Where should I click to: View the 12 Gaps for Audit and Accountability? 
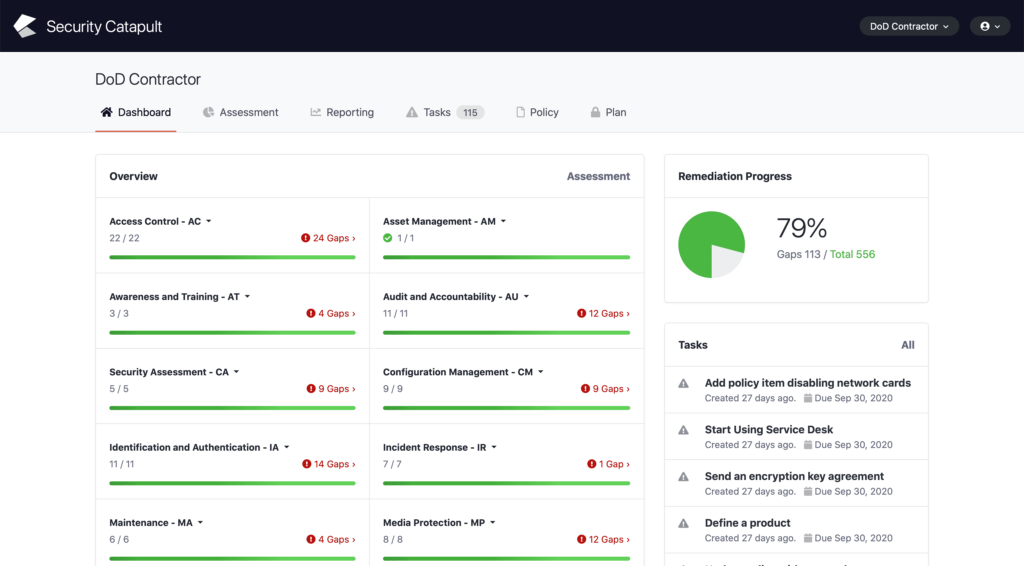pyautogui.click(x=603, y=314)
